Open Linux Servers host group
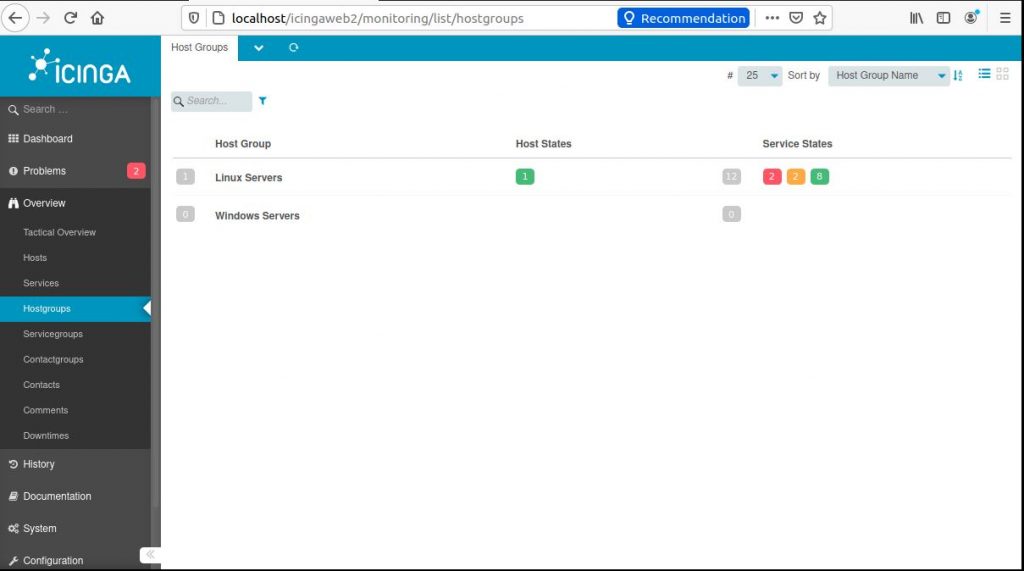Viewport: 1024px width, 571px height. (249, 178)
